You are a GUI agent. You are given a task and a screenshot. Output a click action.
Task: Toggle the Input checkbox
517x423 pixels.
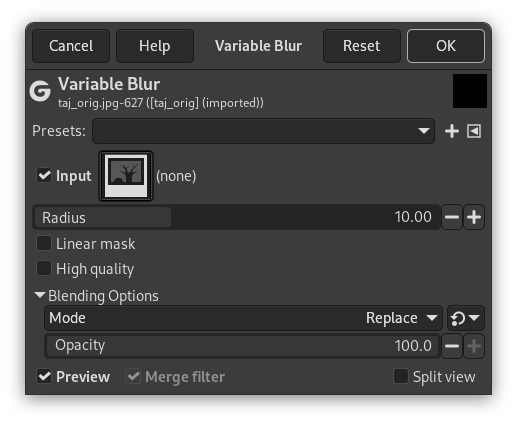pos(44,175)
